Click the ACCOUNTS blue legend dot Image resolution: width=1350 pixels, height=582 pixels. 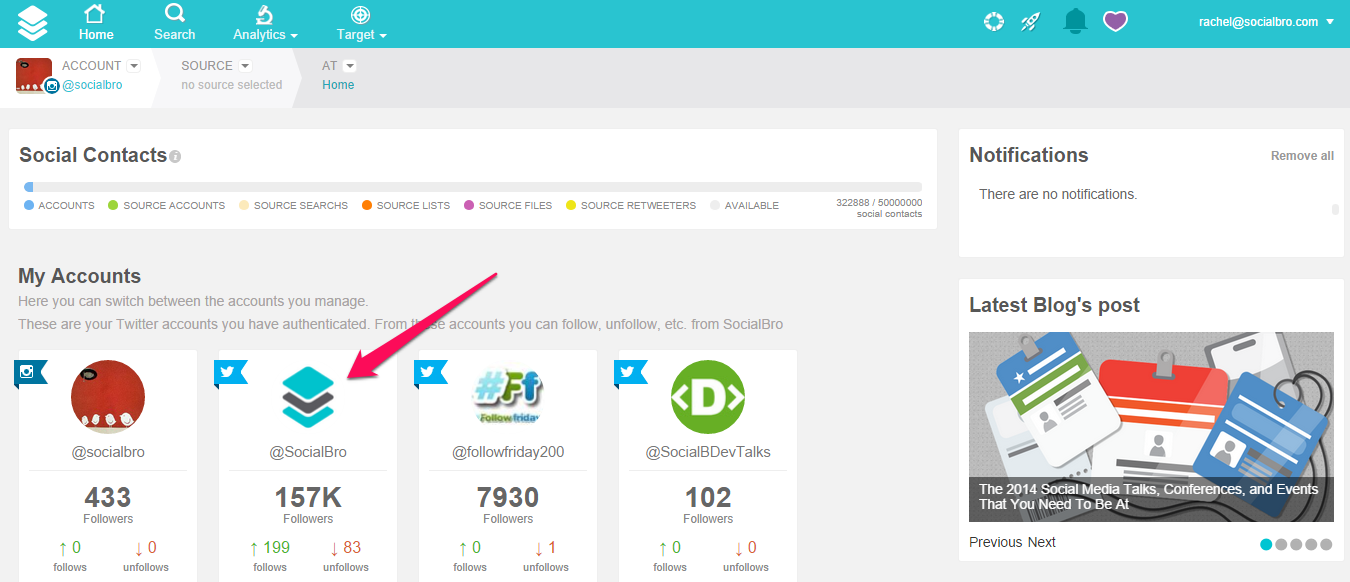tap(29, 205)
